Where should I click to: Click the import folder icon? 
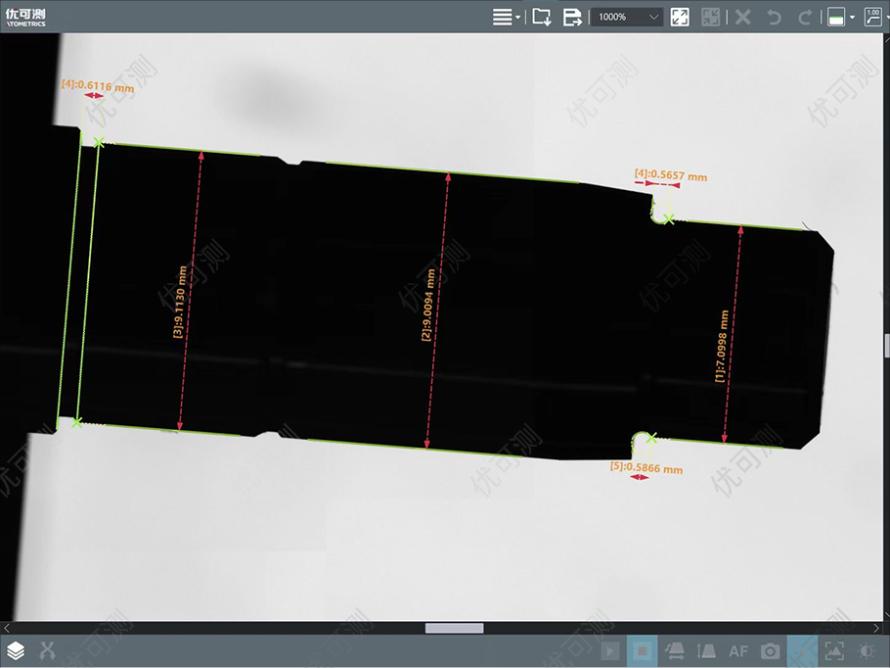pos(541,17)
